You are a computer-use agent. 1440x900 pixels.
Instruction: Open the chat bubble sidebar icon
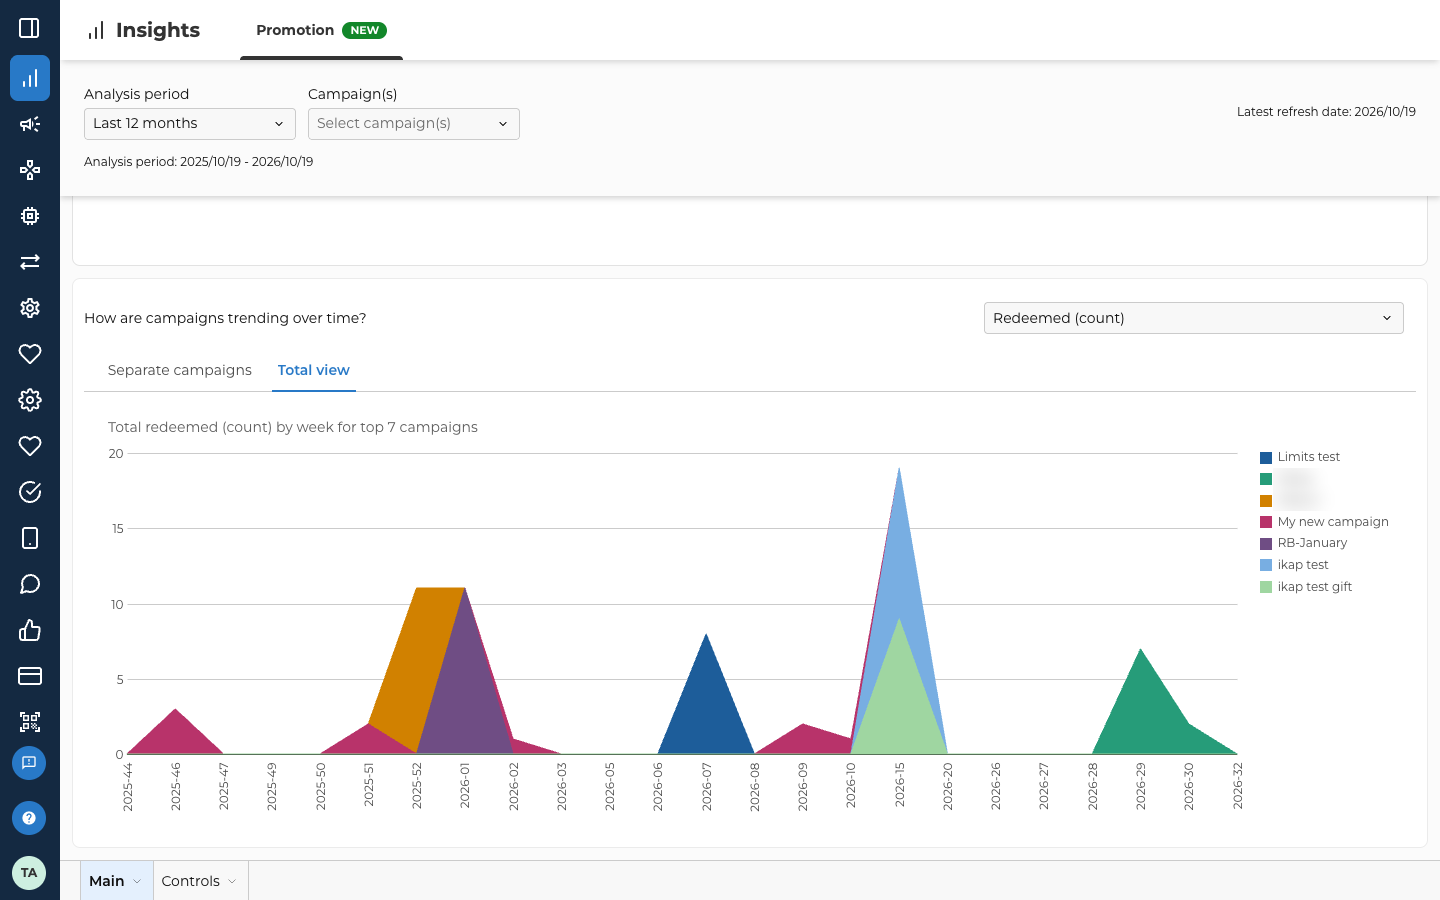tap(30, 584)
